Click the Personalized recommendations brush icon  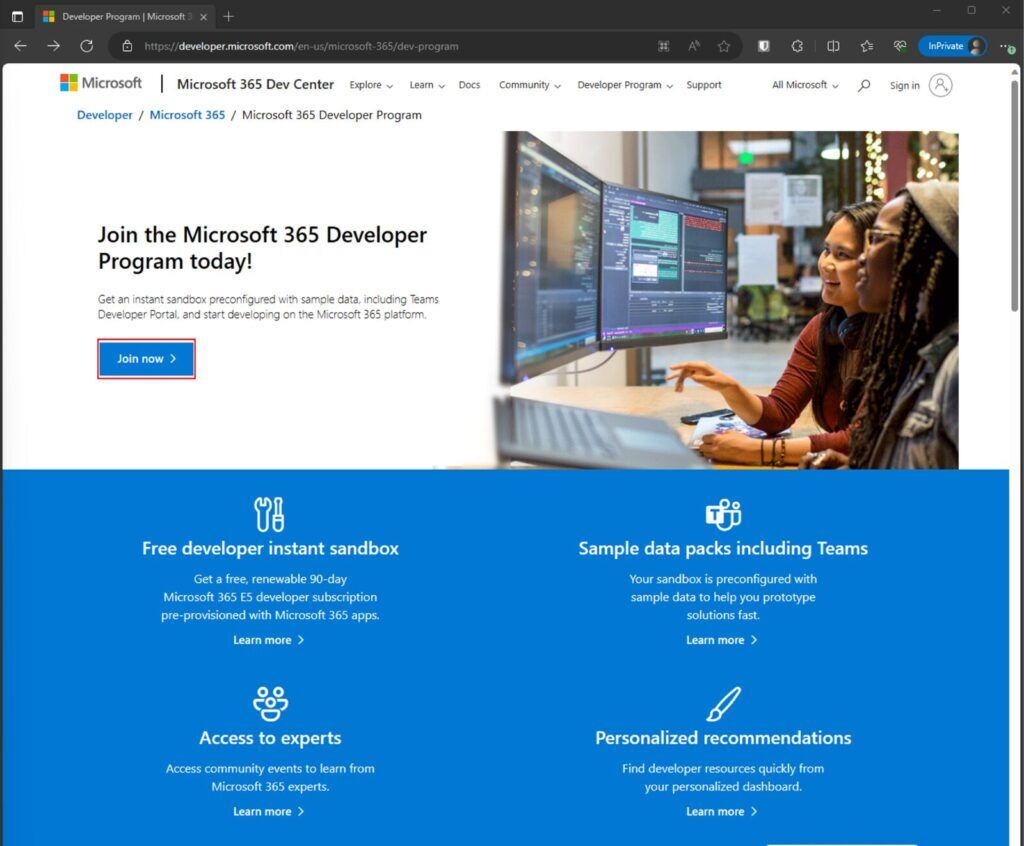722,704
